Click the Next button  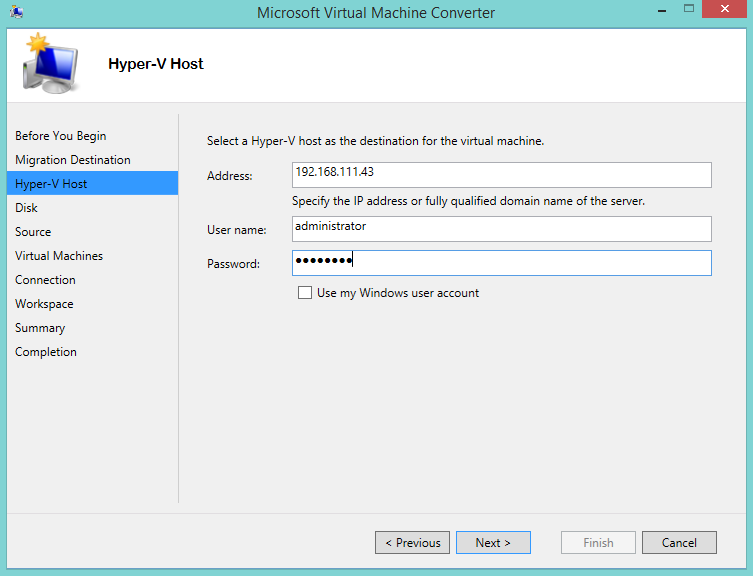[x=493, y=542]
